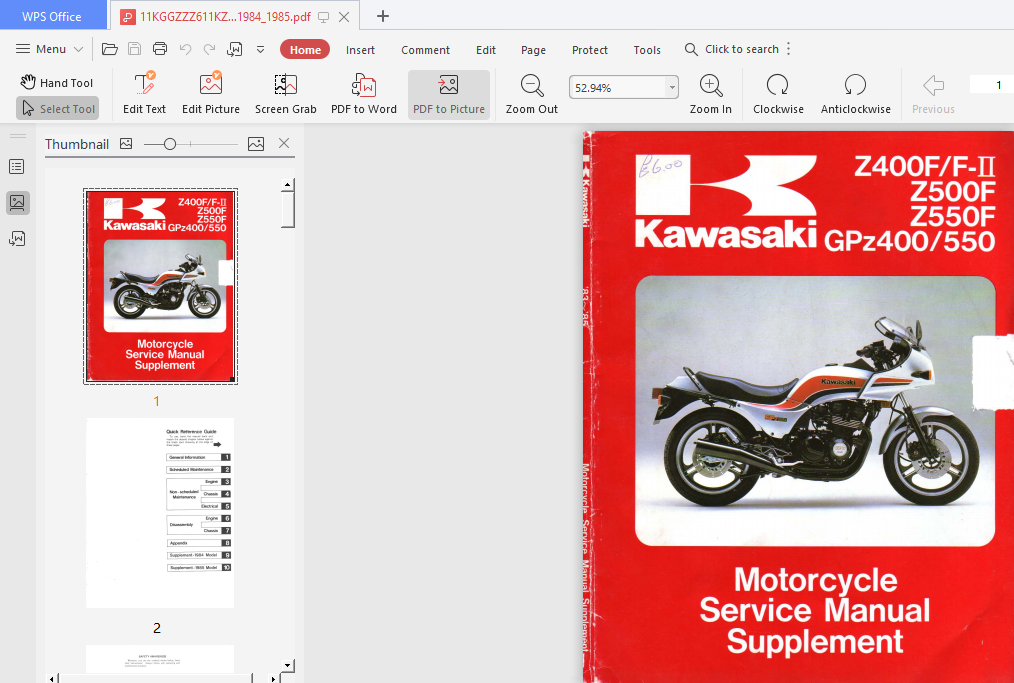Viewport: 1014px width, 683px height.
Task: Open a new tab with plus button
Action: (383, 16)
